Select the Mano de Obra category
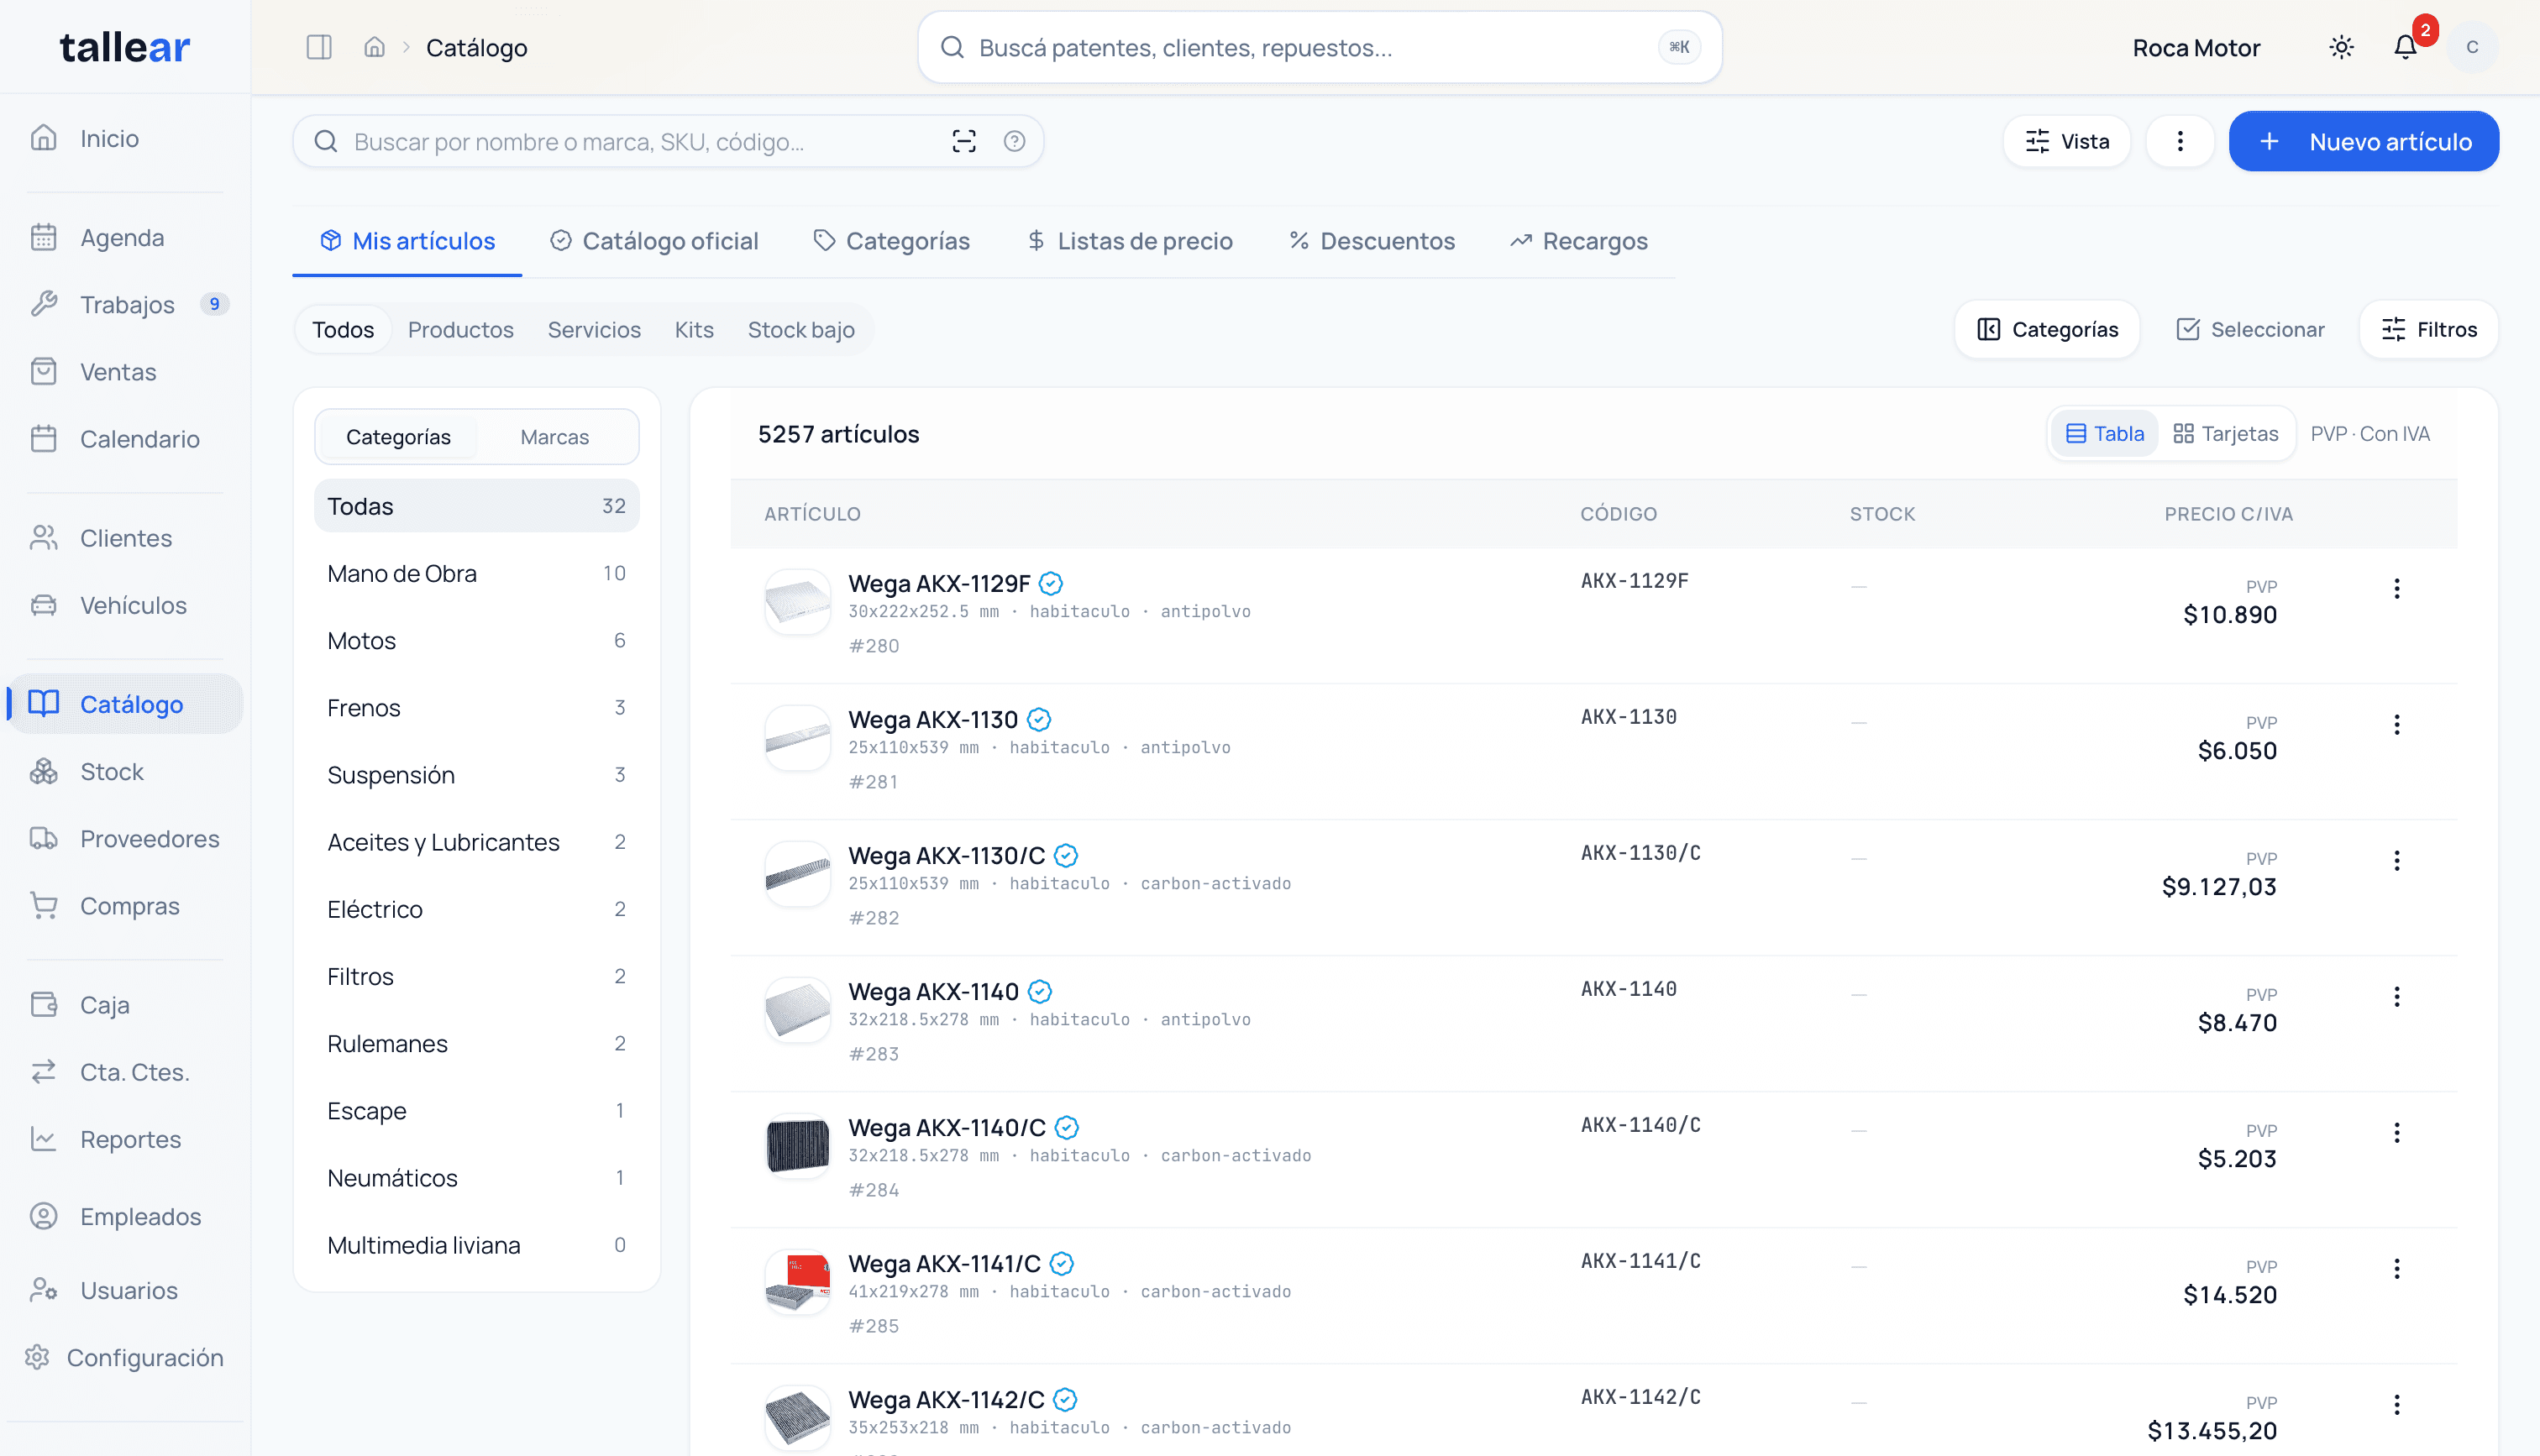The image size is (2540, 1456). [477, 573]
